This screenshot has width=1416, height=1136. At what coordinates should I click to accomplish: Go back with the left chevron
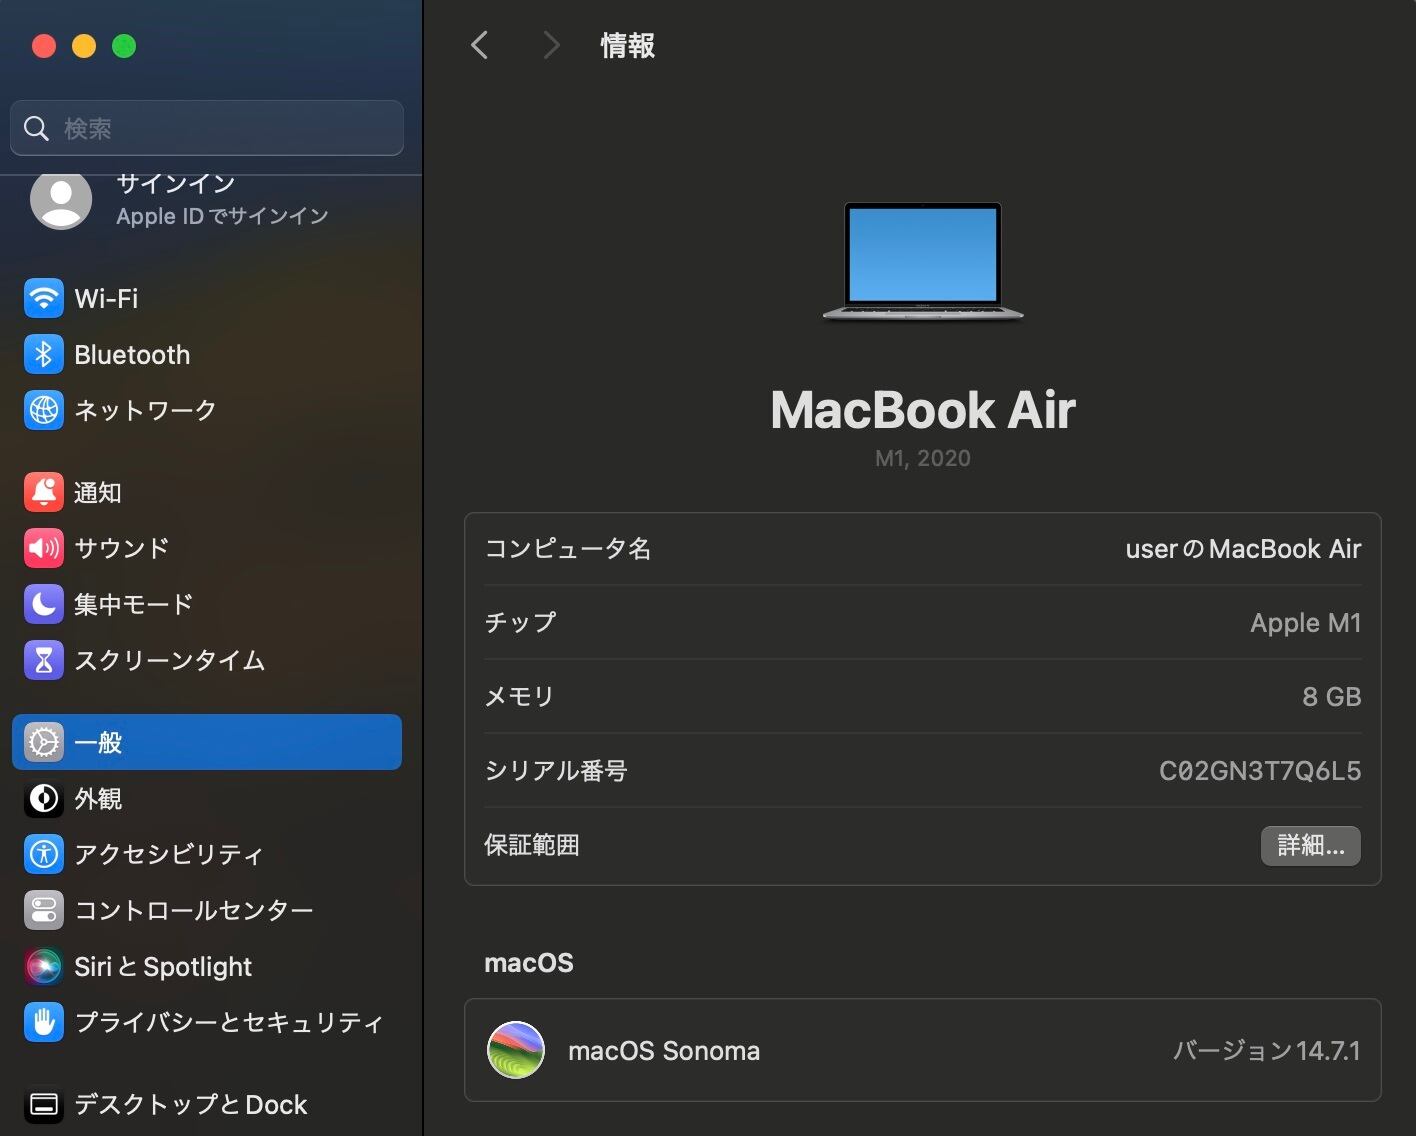pos(480,45)
